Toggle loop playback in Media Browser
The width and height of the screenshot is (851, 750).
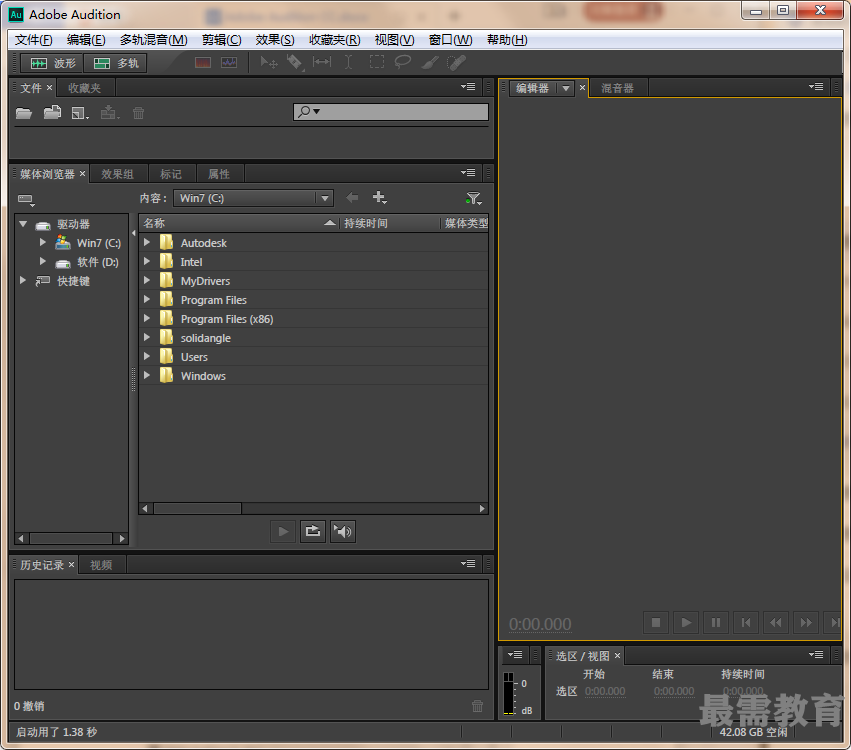pos(313,531)
